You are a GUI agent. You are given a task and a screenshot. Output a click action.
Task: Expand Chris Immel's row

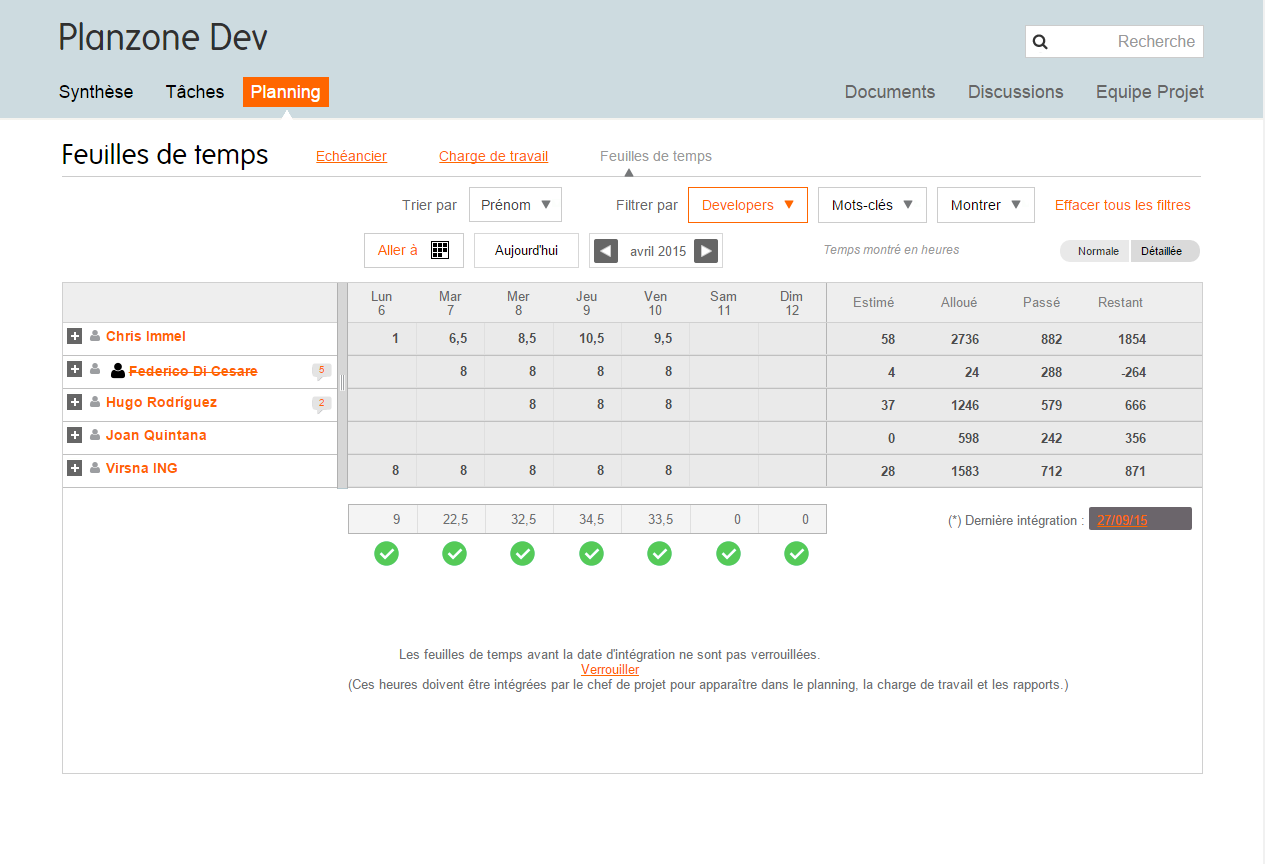click(74, 336)
